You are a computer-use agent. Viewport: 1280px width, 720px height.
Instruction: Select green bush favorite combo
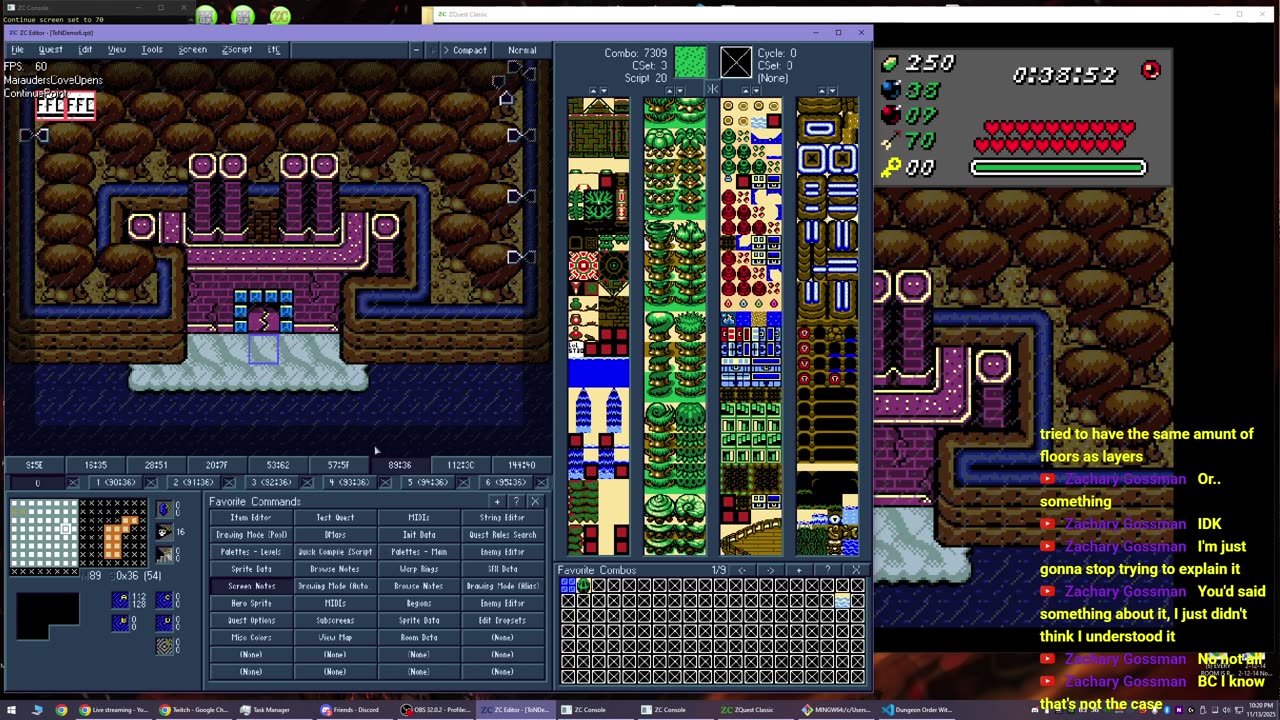click(583, 586)
